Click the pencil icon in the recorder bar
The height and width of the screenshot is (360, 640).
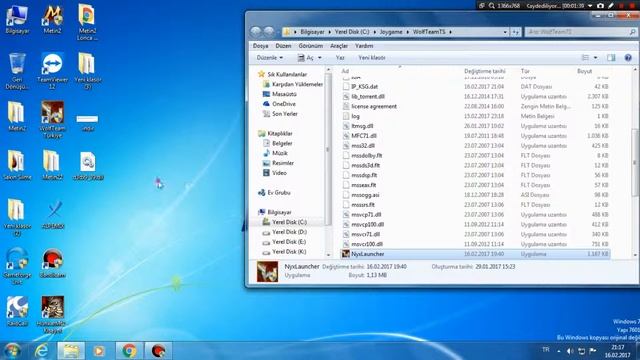[611, 6]
